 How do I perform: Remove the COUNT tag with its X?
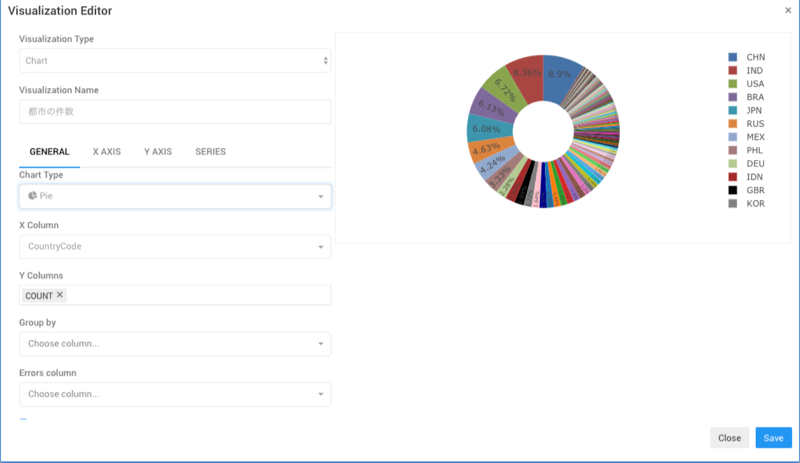coord(60,295)
